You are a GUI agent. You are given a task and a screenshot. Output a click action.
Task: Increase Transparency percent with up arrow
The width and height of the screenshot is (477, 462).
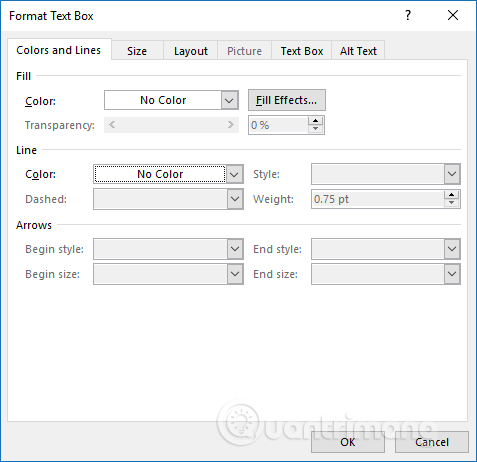pyautogui.click(x=316, y=121)
